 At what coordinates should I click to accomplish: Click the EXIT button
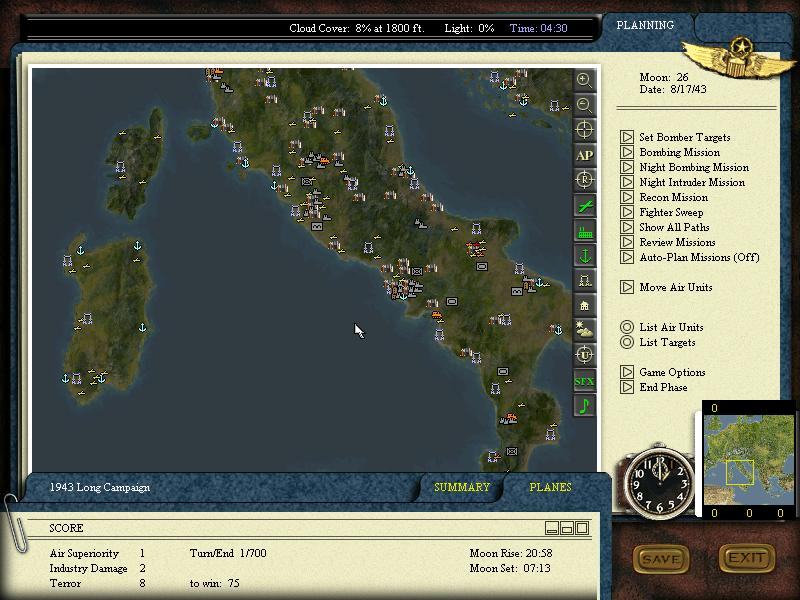tap(747, 558)
